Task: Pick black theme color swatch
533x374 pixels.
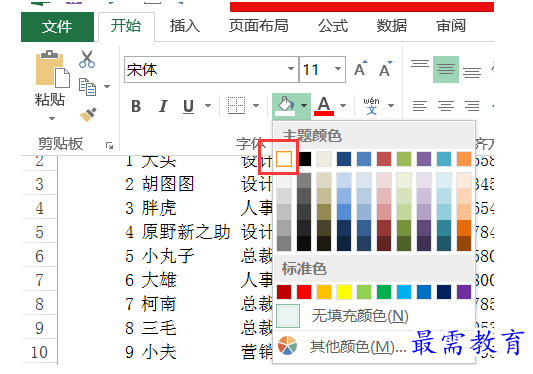Action: coord(304,159)
